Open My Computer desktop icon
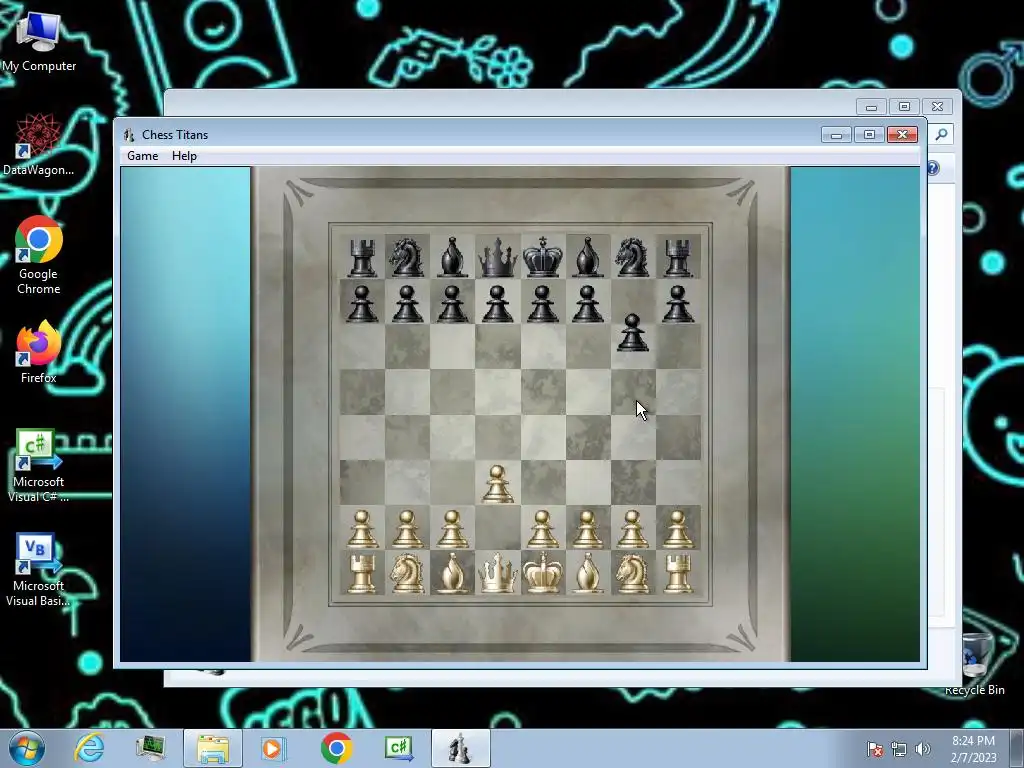Viewport: 1024px width, 768px height. 39,42
